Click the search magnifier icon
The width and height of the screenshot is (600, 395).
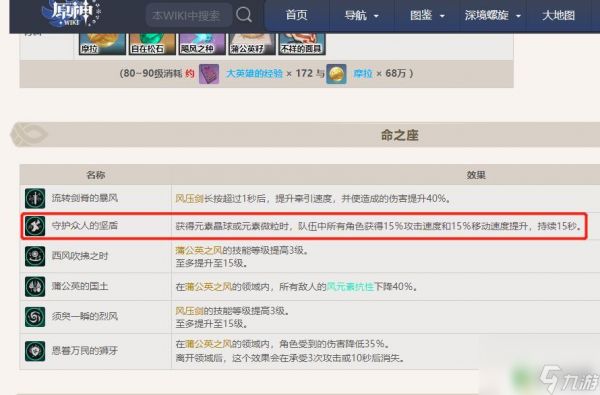[244, 15]
